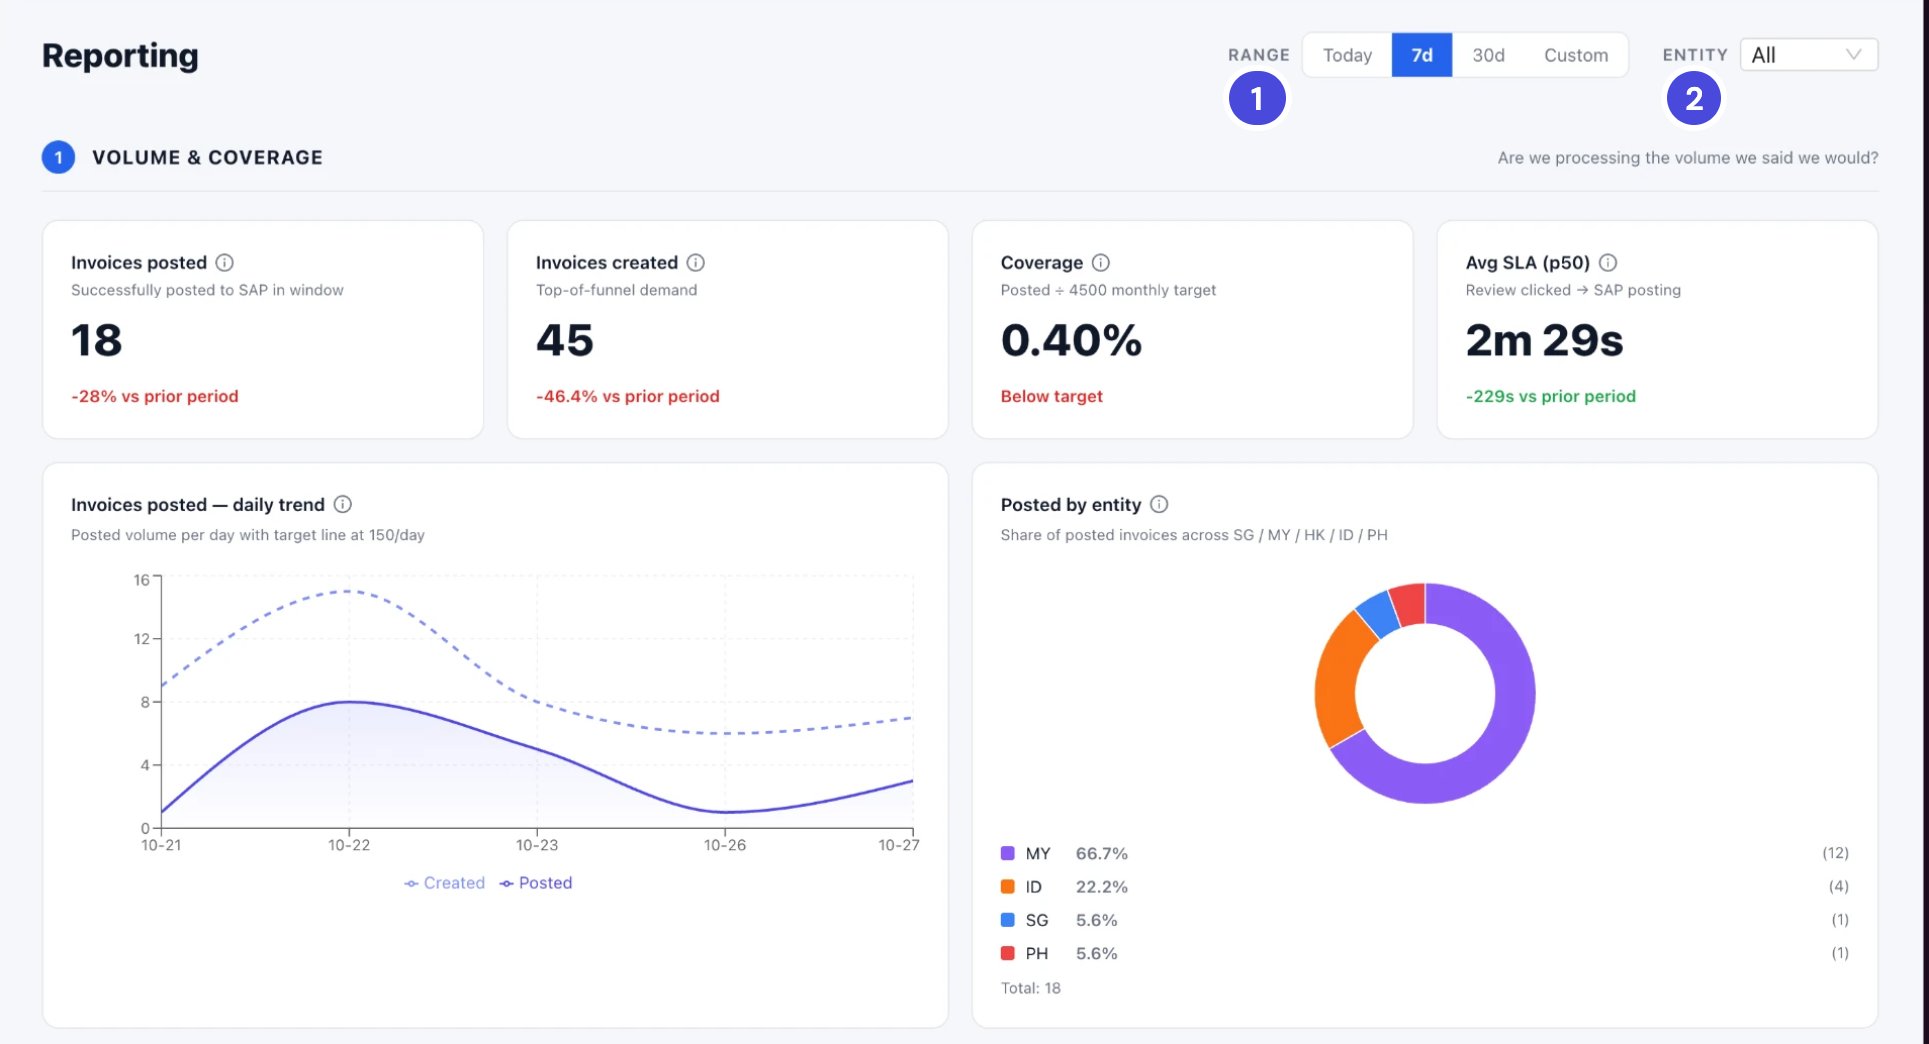Image resolution: width=1929 pixels, height=1044 pixels.
Task: Click info icon beside Posted by entity
Action: click(1159, 504)
